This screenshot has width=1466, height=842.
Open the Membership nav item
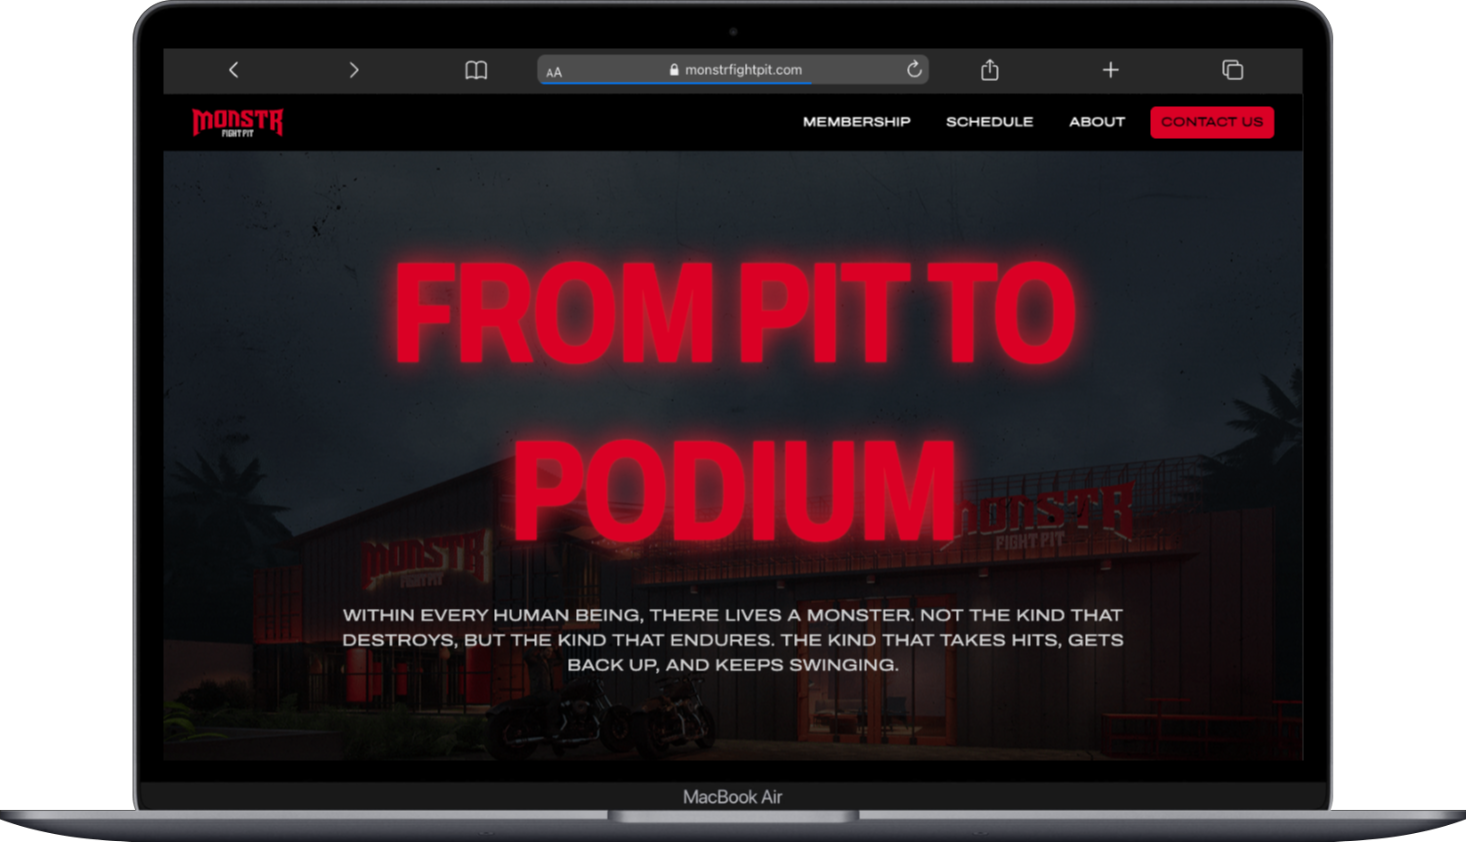[x=856, y=122]
